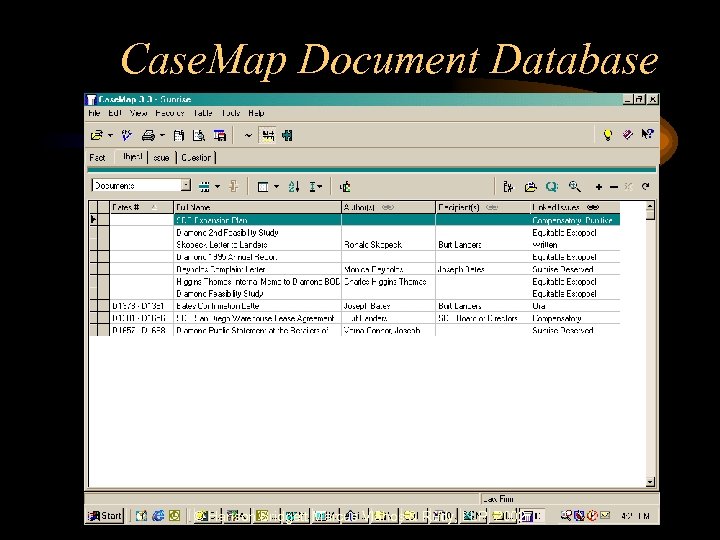Expand the Documents object type dropdown arrow
The image size is (720, 540).
click(186, 186)
